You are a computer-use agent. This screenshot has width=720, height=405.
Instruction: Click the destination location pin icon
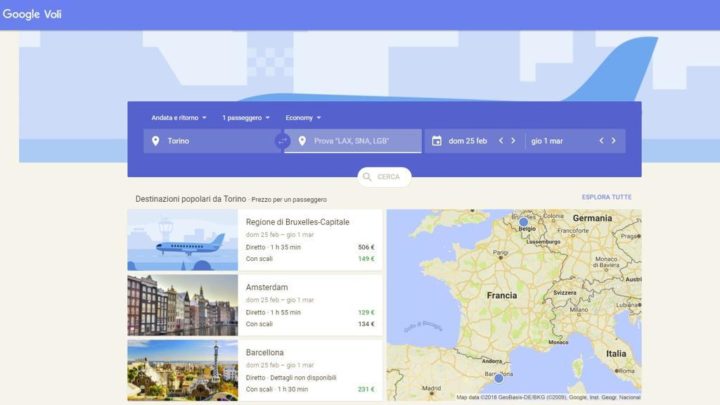302,141
